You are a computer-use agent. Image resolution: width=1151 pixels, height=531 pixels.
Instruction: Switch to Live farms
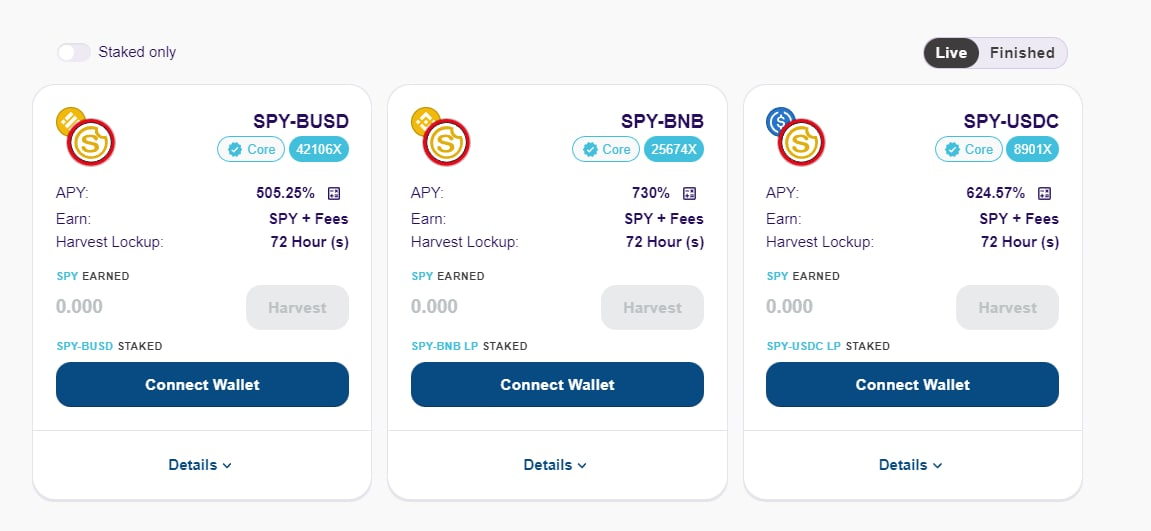(x=951, y=52)
